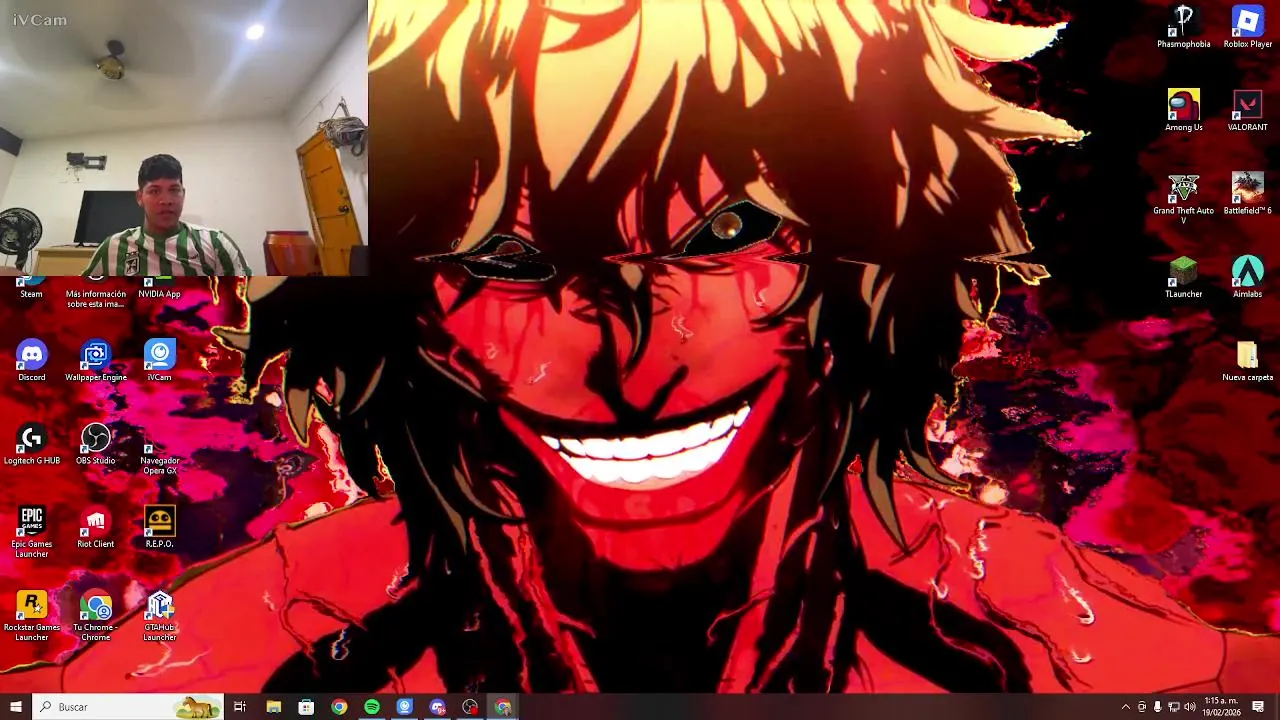Image resolution: width=1280 pixels, height=720 pixels.
Task: Open the Windows Start menu
Action: (x=16, y=707)
